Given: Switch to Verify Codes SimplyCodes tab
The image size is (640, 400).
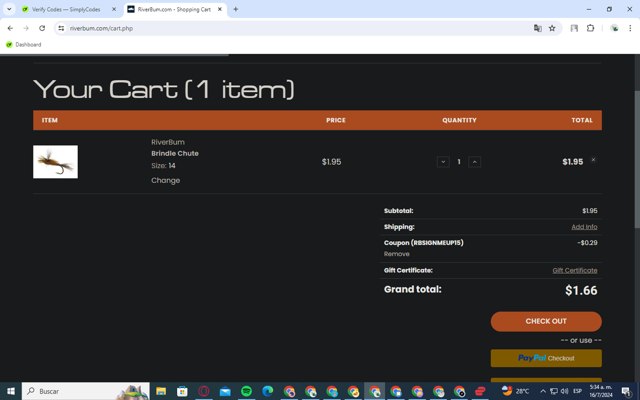Looking at the screenshot, I should click(65, 9).
